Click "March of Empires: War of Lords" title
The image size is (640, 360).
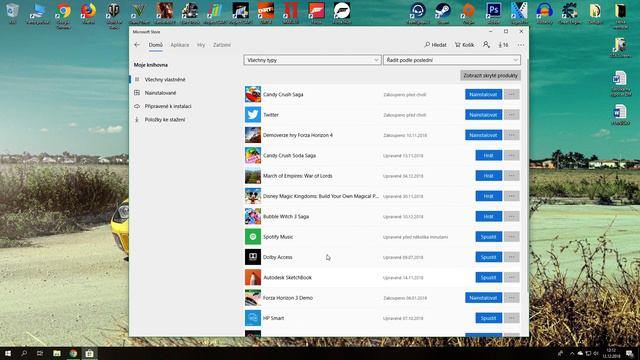(x=298, y=176)
